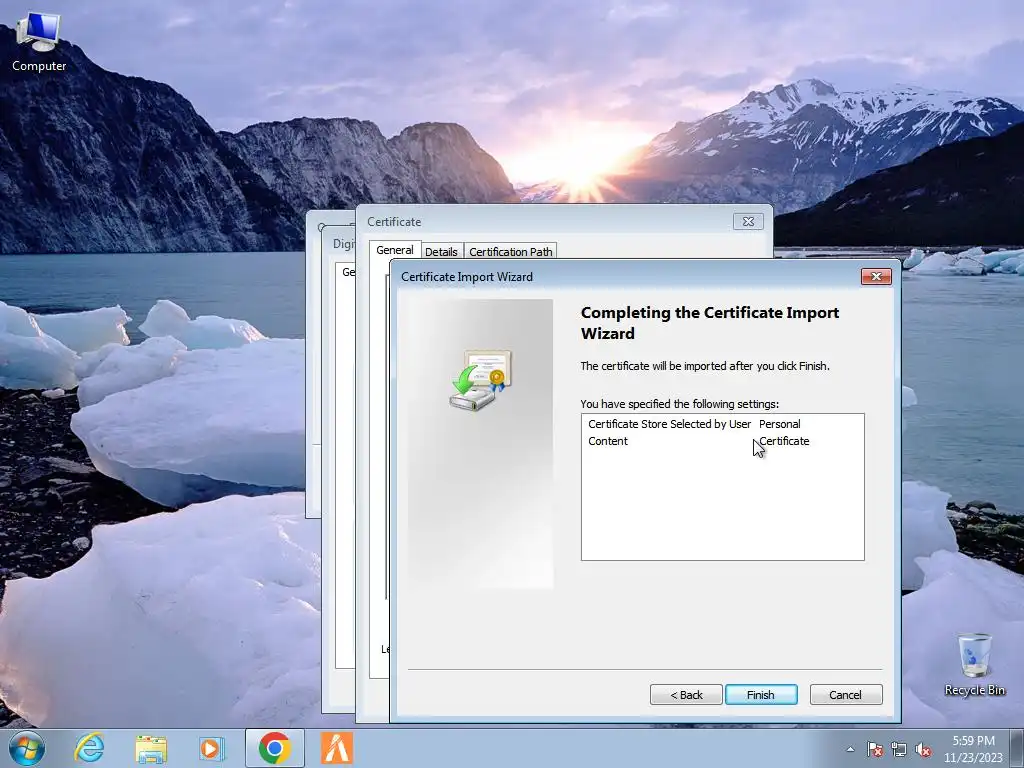1024x768 pixels.
Task: Show hidden tray icons arrow
Action: (850, 749)
